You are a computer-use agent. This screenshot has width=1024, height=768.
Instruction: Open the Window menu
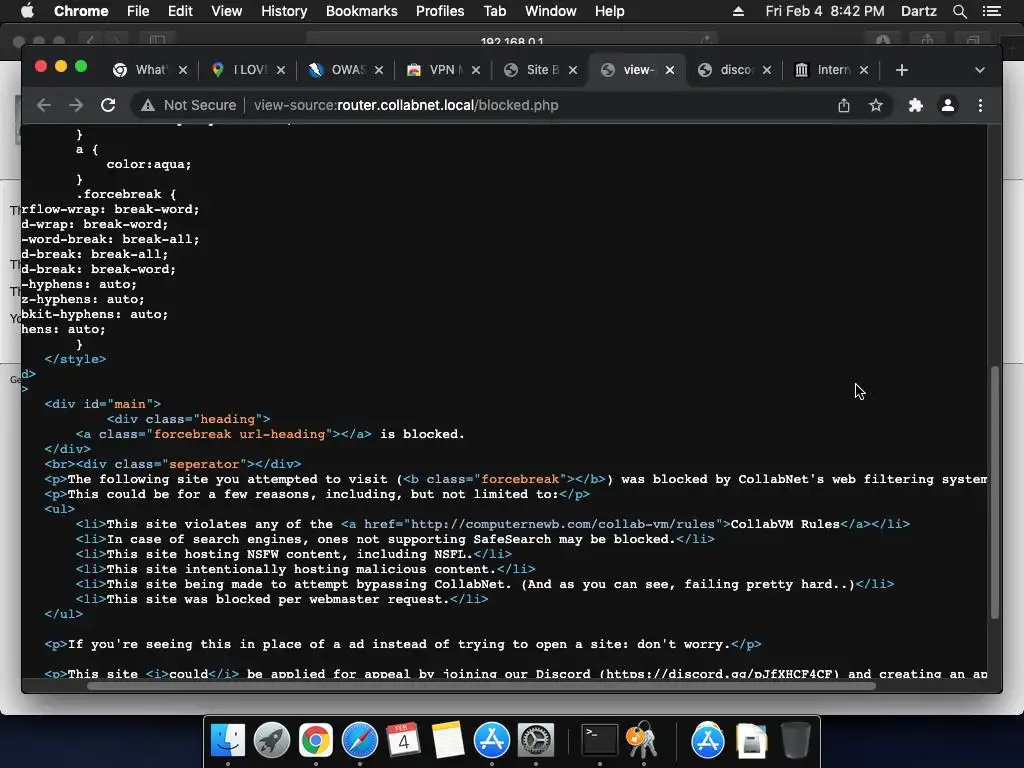[551, 11]
